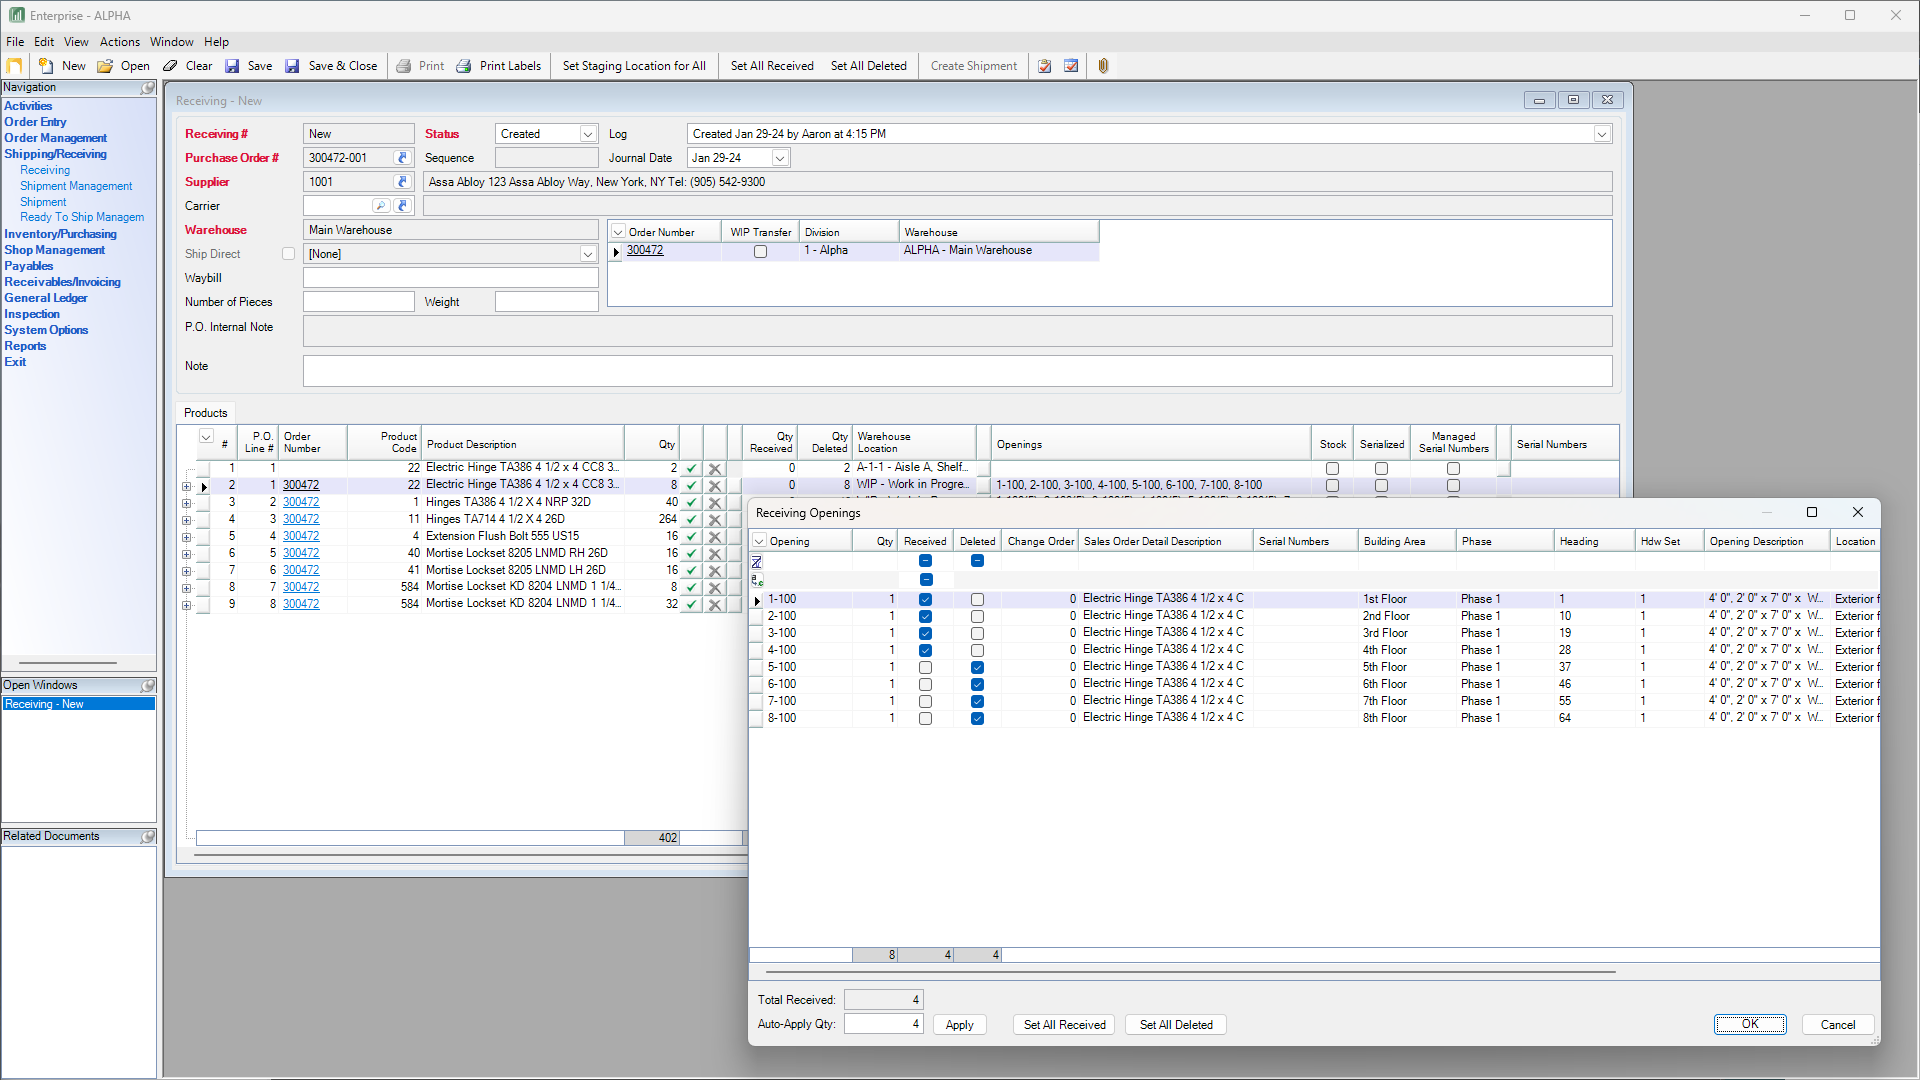1920x1080 pixels.
Task: Select the Products tab
Action: click(x=206, y=413)
